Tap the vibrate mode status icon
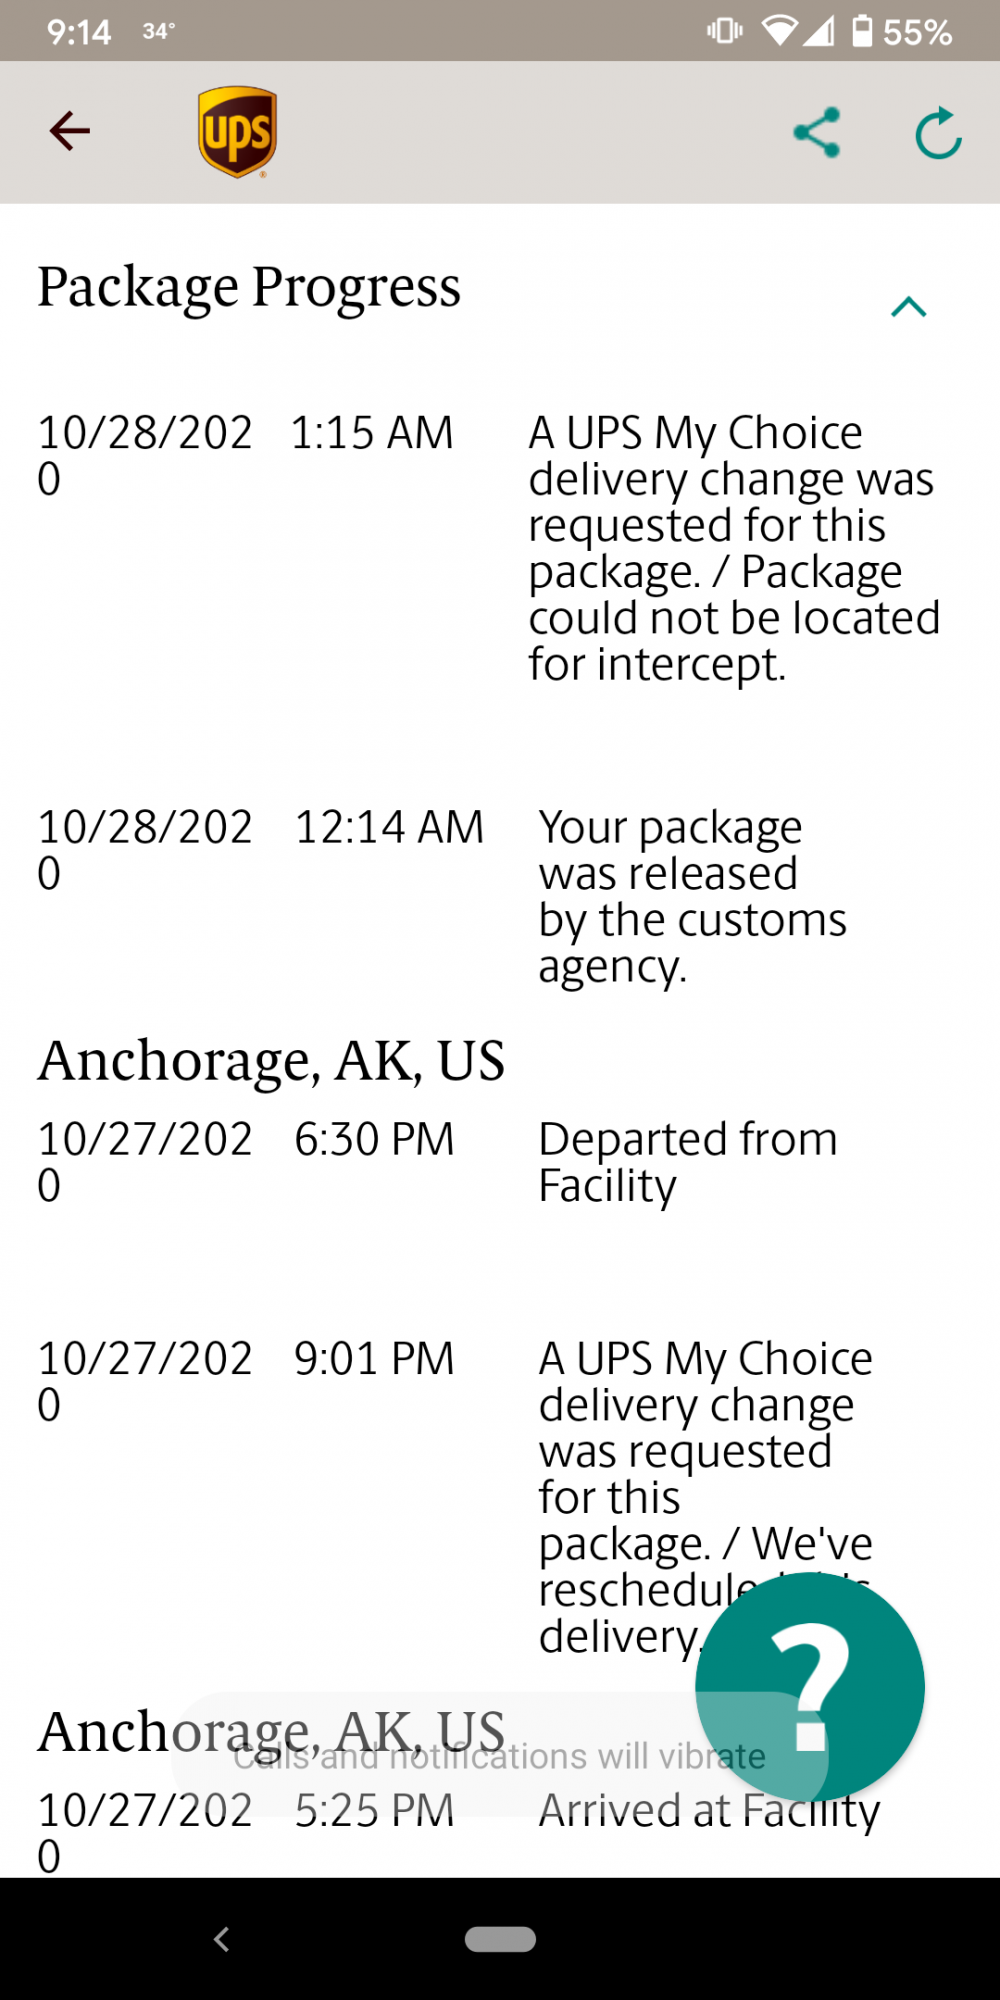 pyautogui.click(x=724, y=31)
